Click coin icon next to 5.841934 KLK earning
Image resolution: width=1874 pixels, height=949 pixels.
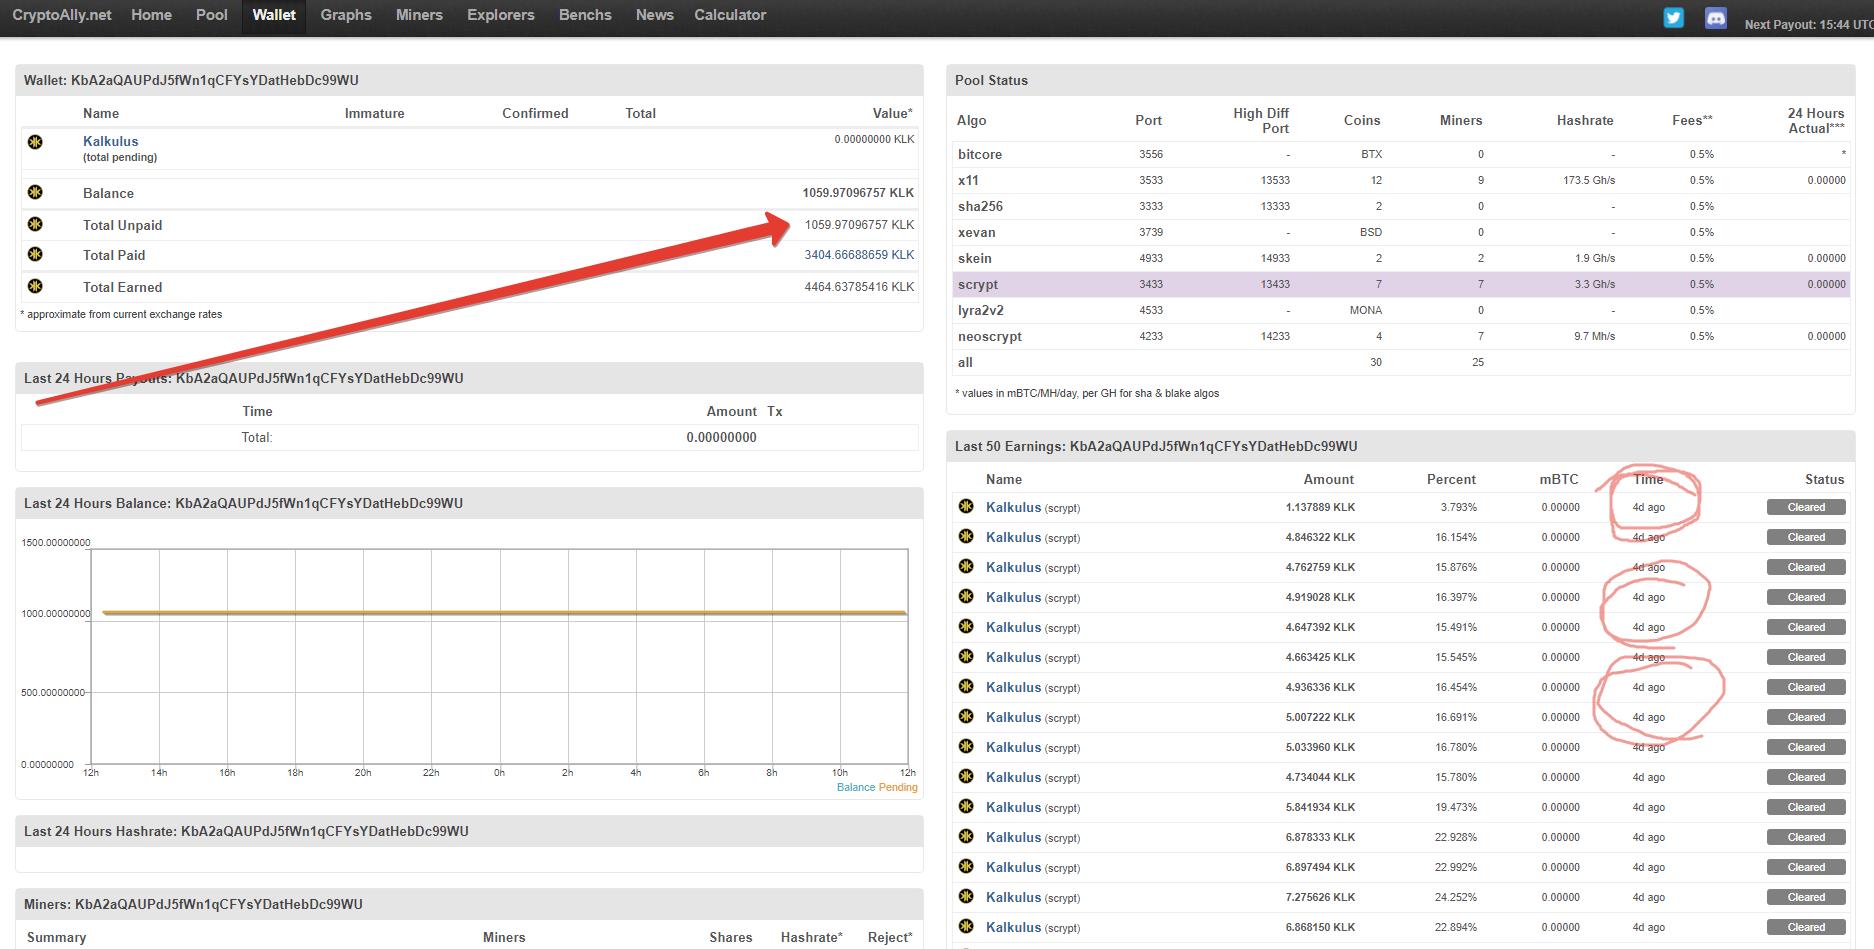(966, 806)
